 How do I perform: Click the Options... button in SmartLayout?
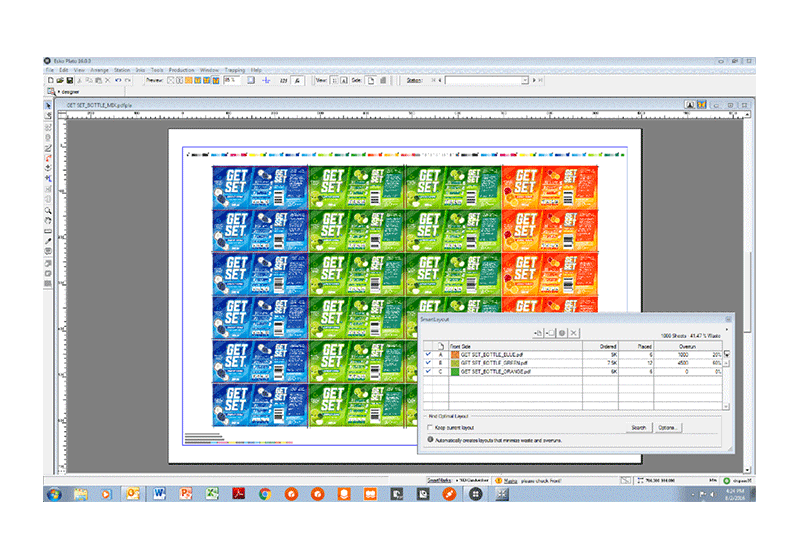click(667, 427)
